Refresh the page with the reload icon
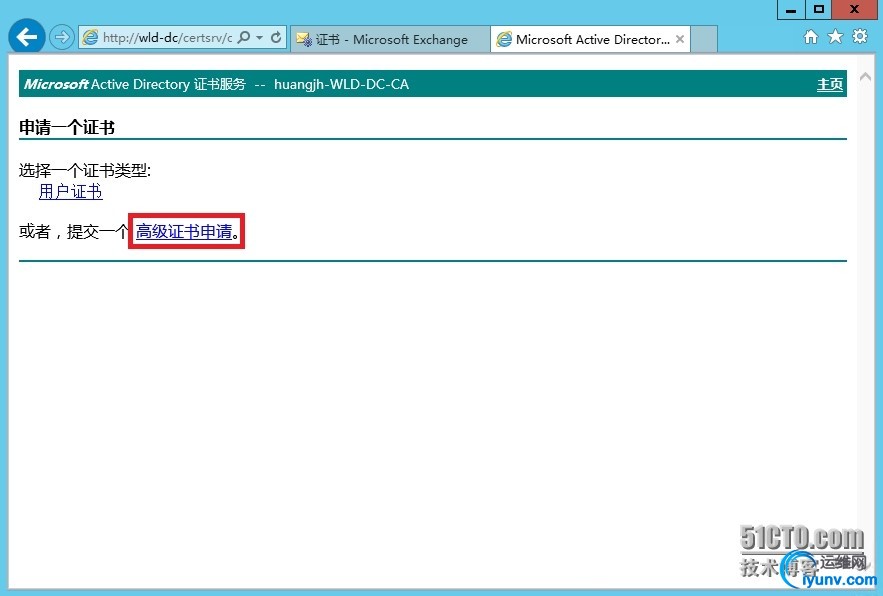 (276, 38)
